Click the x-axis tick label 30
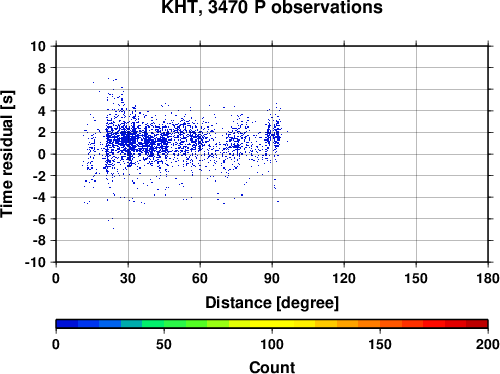500x374 pixels. pos(128,278)
